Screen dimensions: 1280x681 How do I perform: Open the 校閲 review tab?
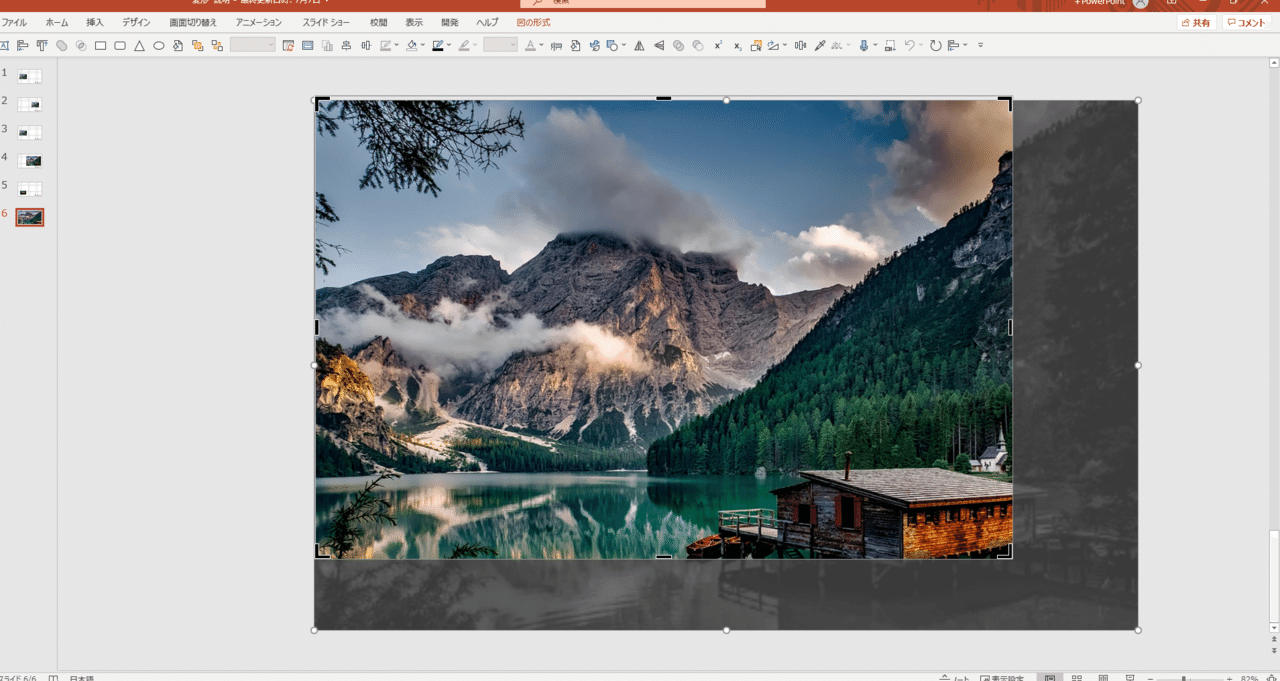(378, 22)
